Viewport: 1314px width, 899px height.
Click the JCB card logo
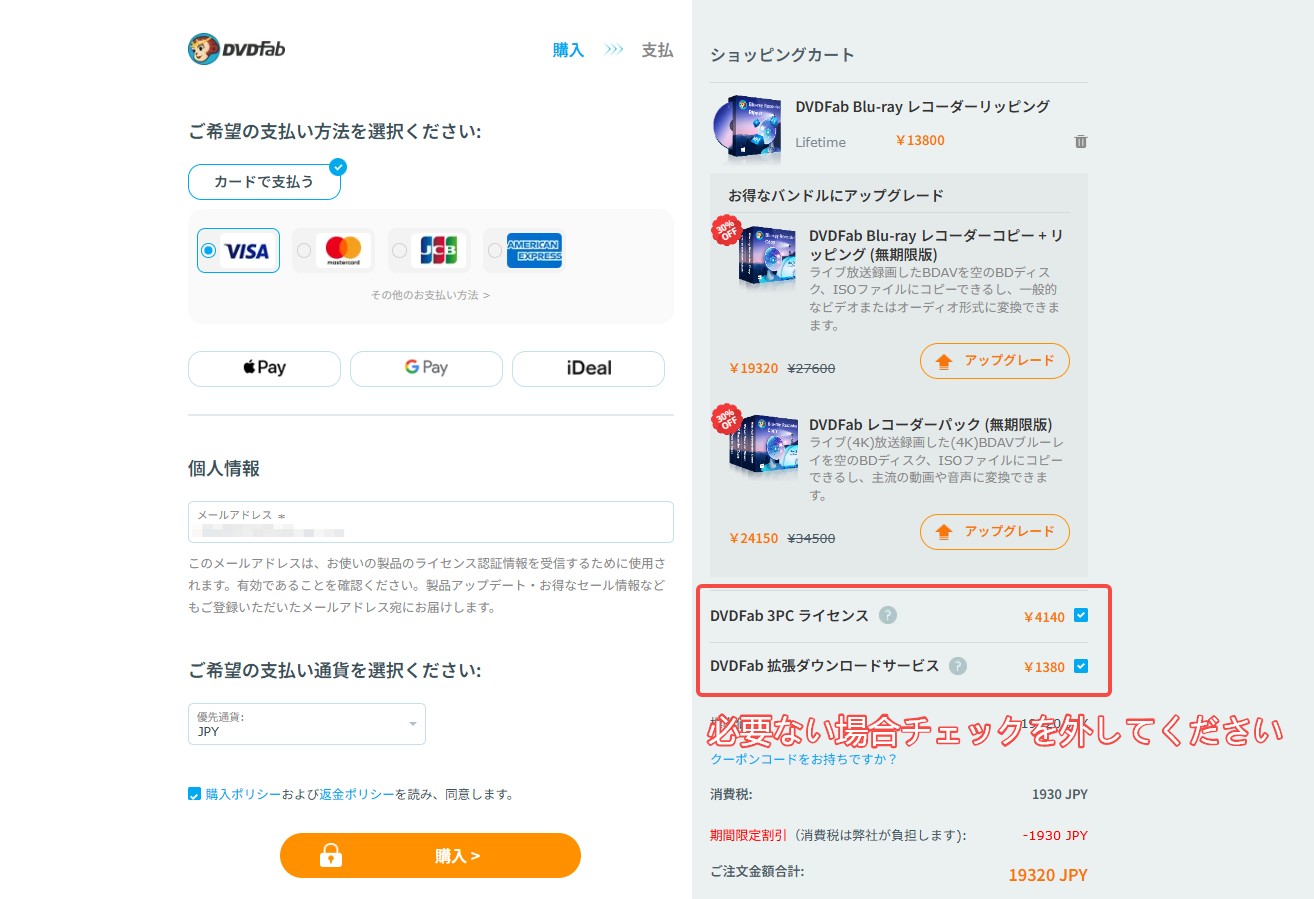(x=440, y=251)
